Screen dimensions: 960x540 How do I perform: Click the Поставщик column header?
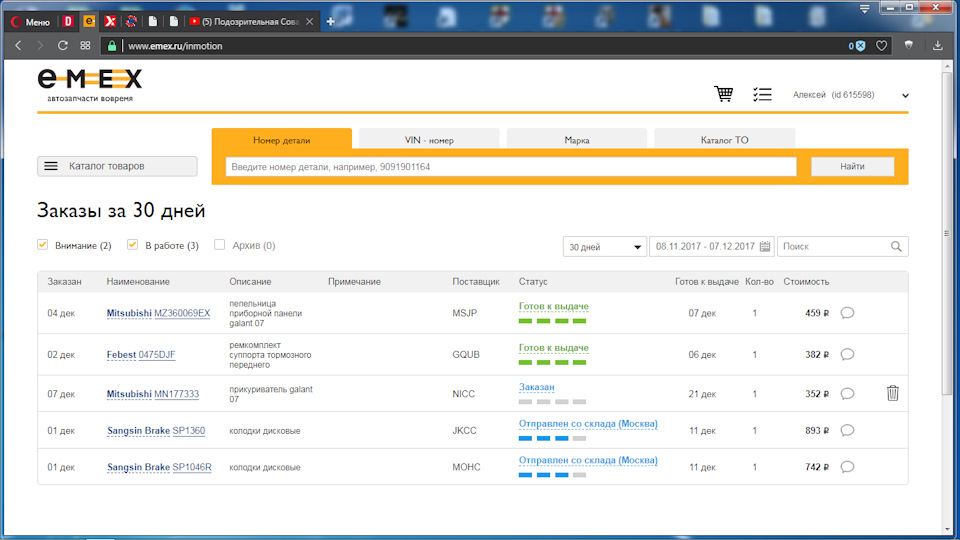click(x=476, y=282)
